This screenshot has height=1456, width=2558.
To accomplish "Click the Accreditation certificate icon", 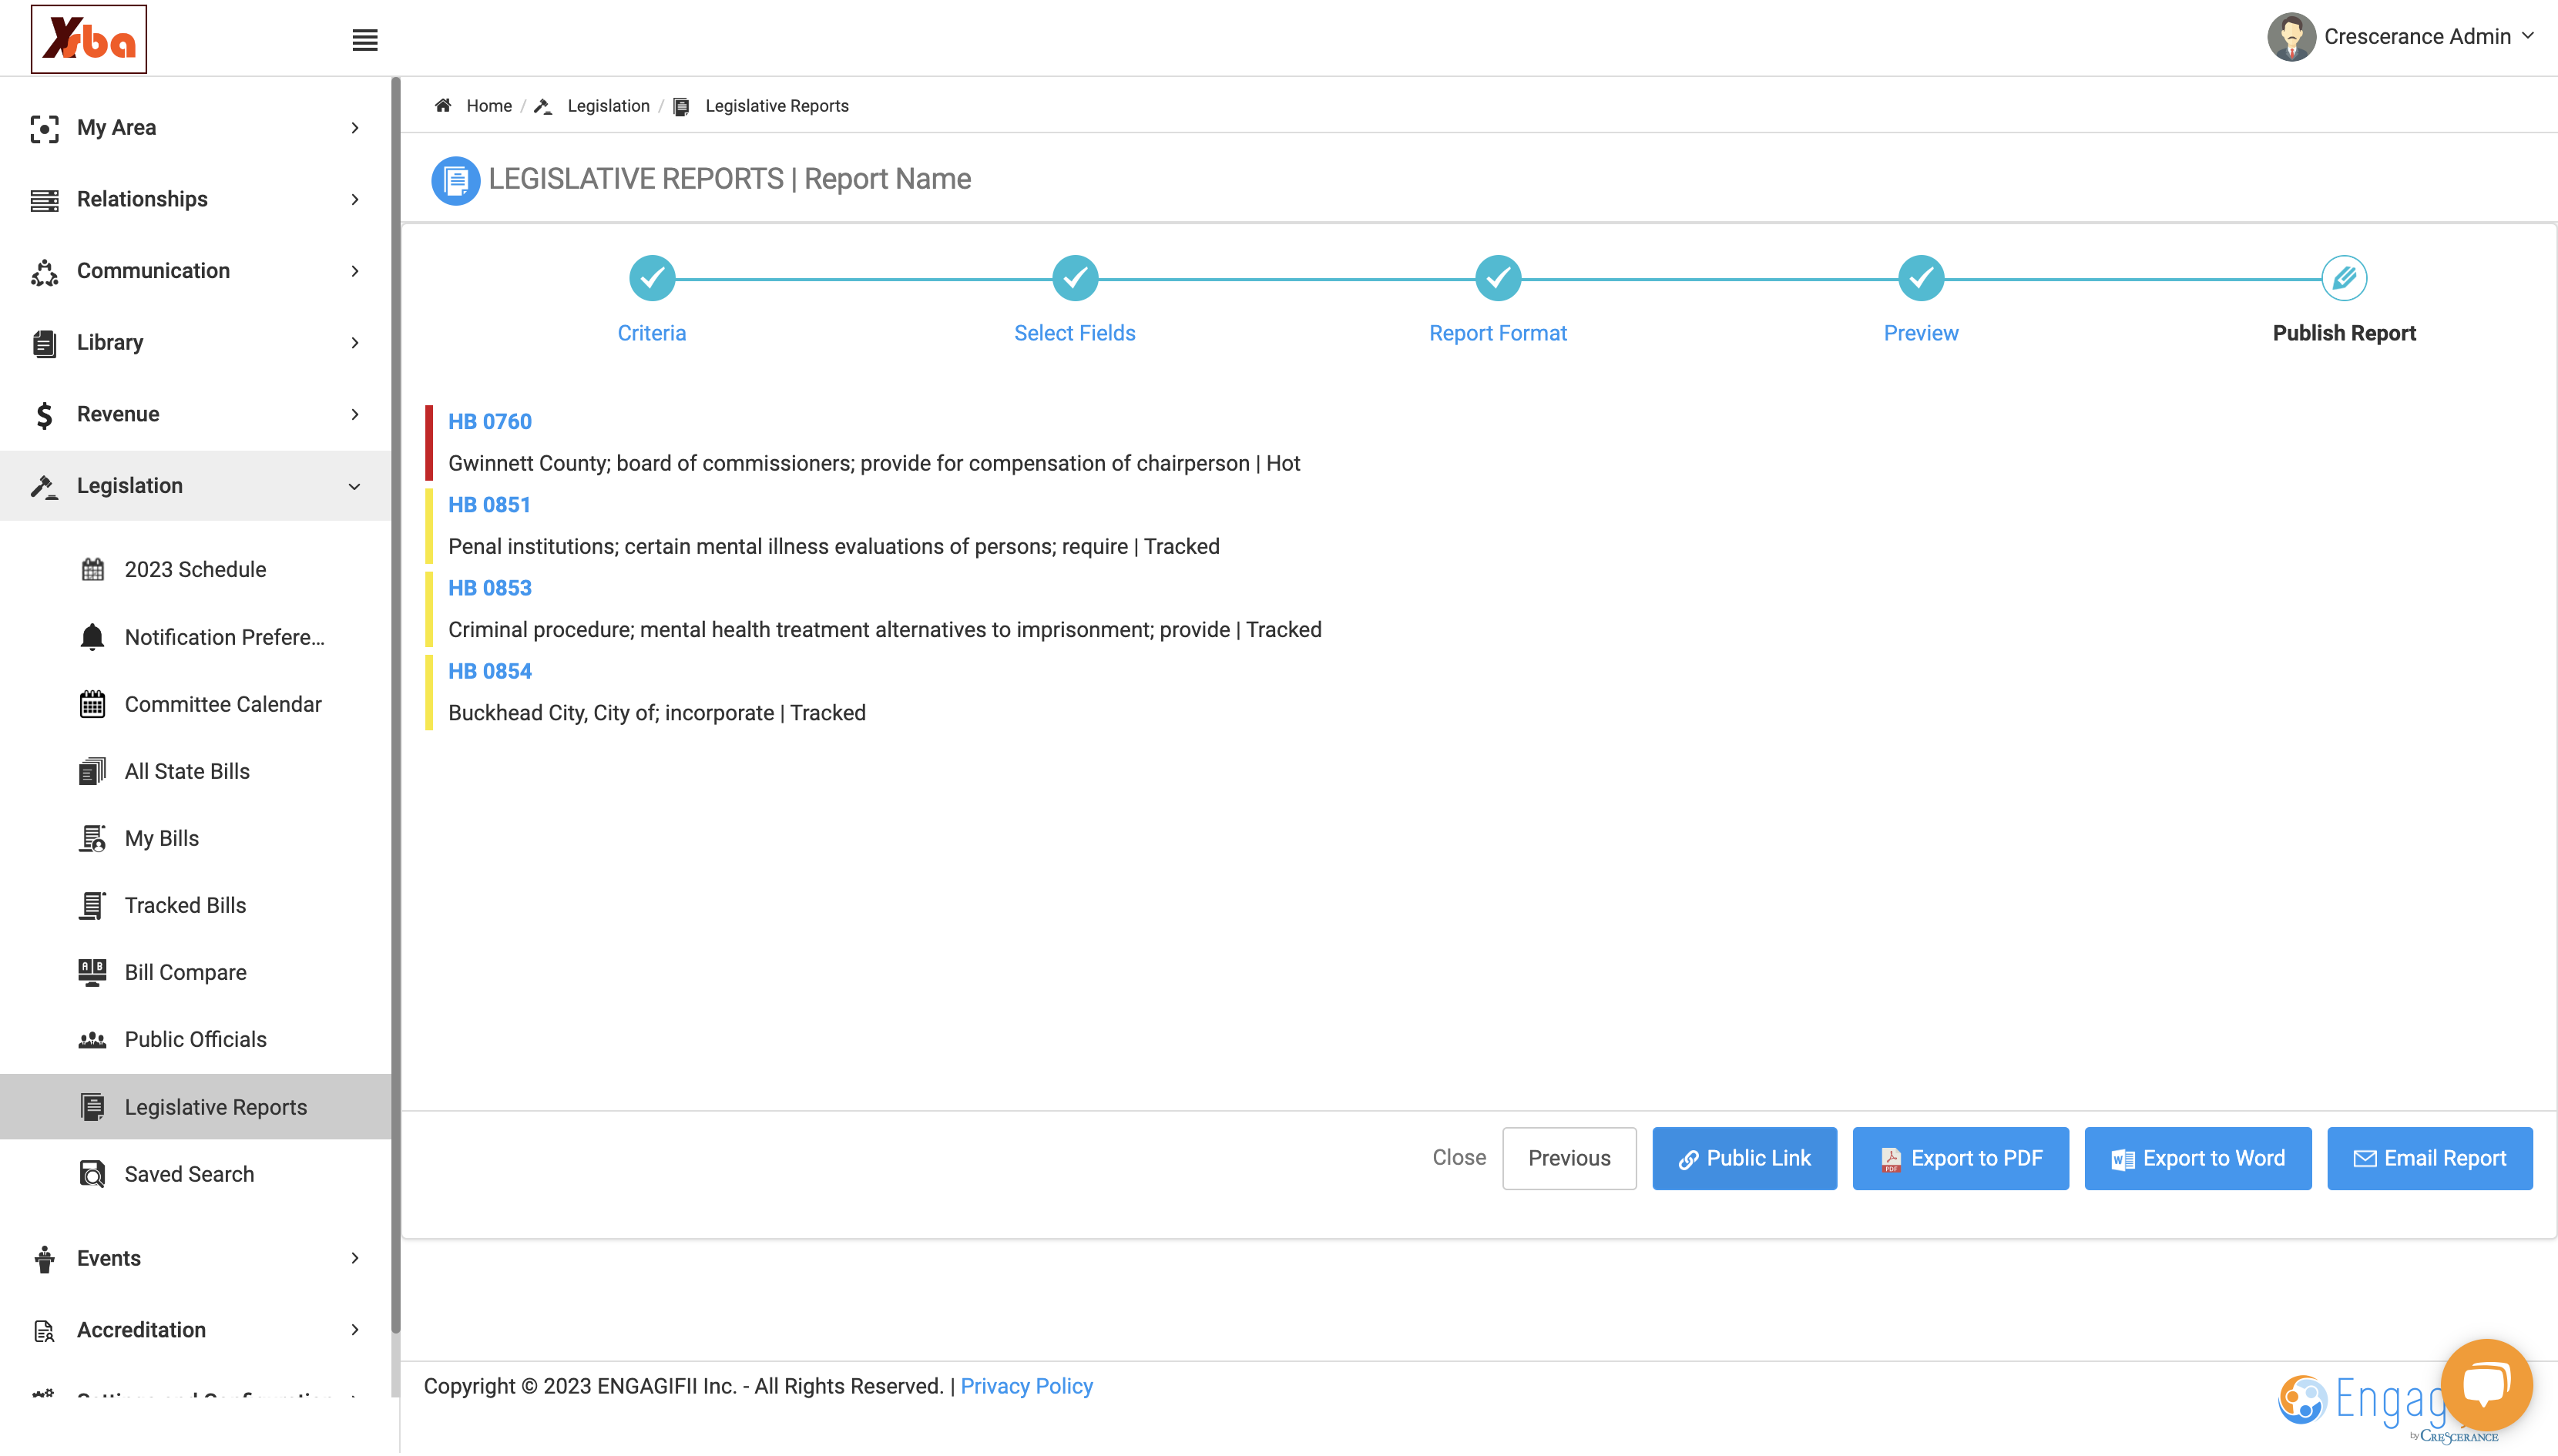I will coord(44,1331).
